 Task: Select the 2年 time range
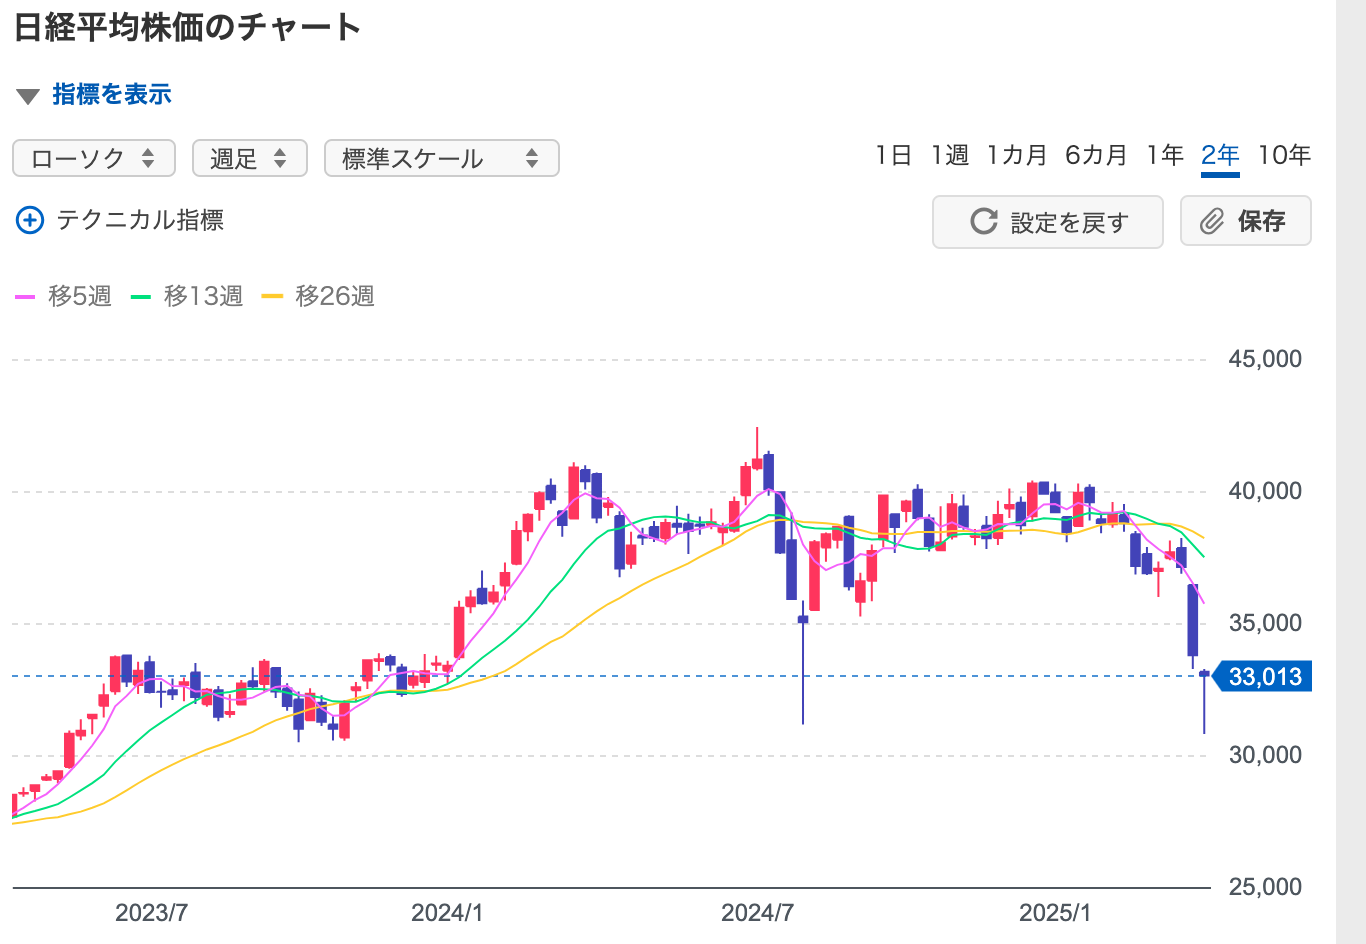[x=1220, y=155]
